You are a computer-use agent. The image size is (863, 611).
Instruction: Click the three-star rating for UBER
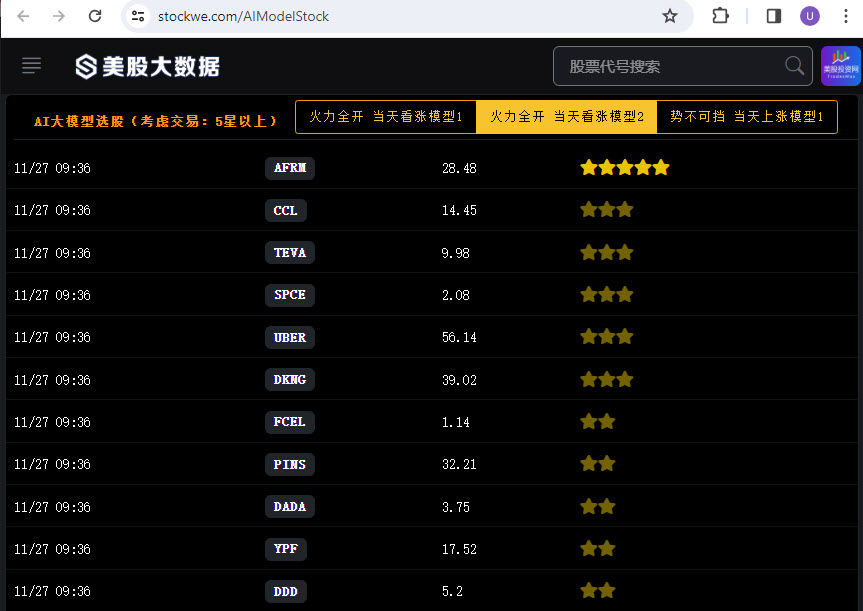coord(607,337)
